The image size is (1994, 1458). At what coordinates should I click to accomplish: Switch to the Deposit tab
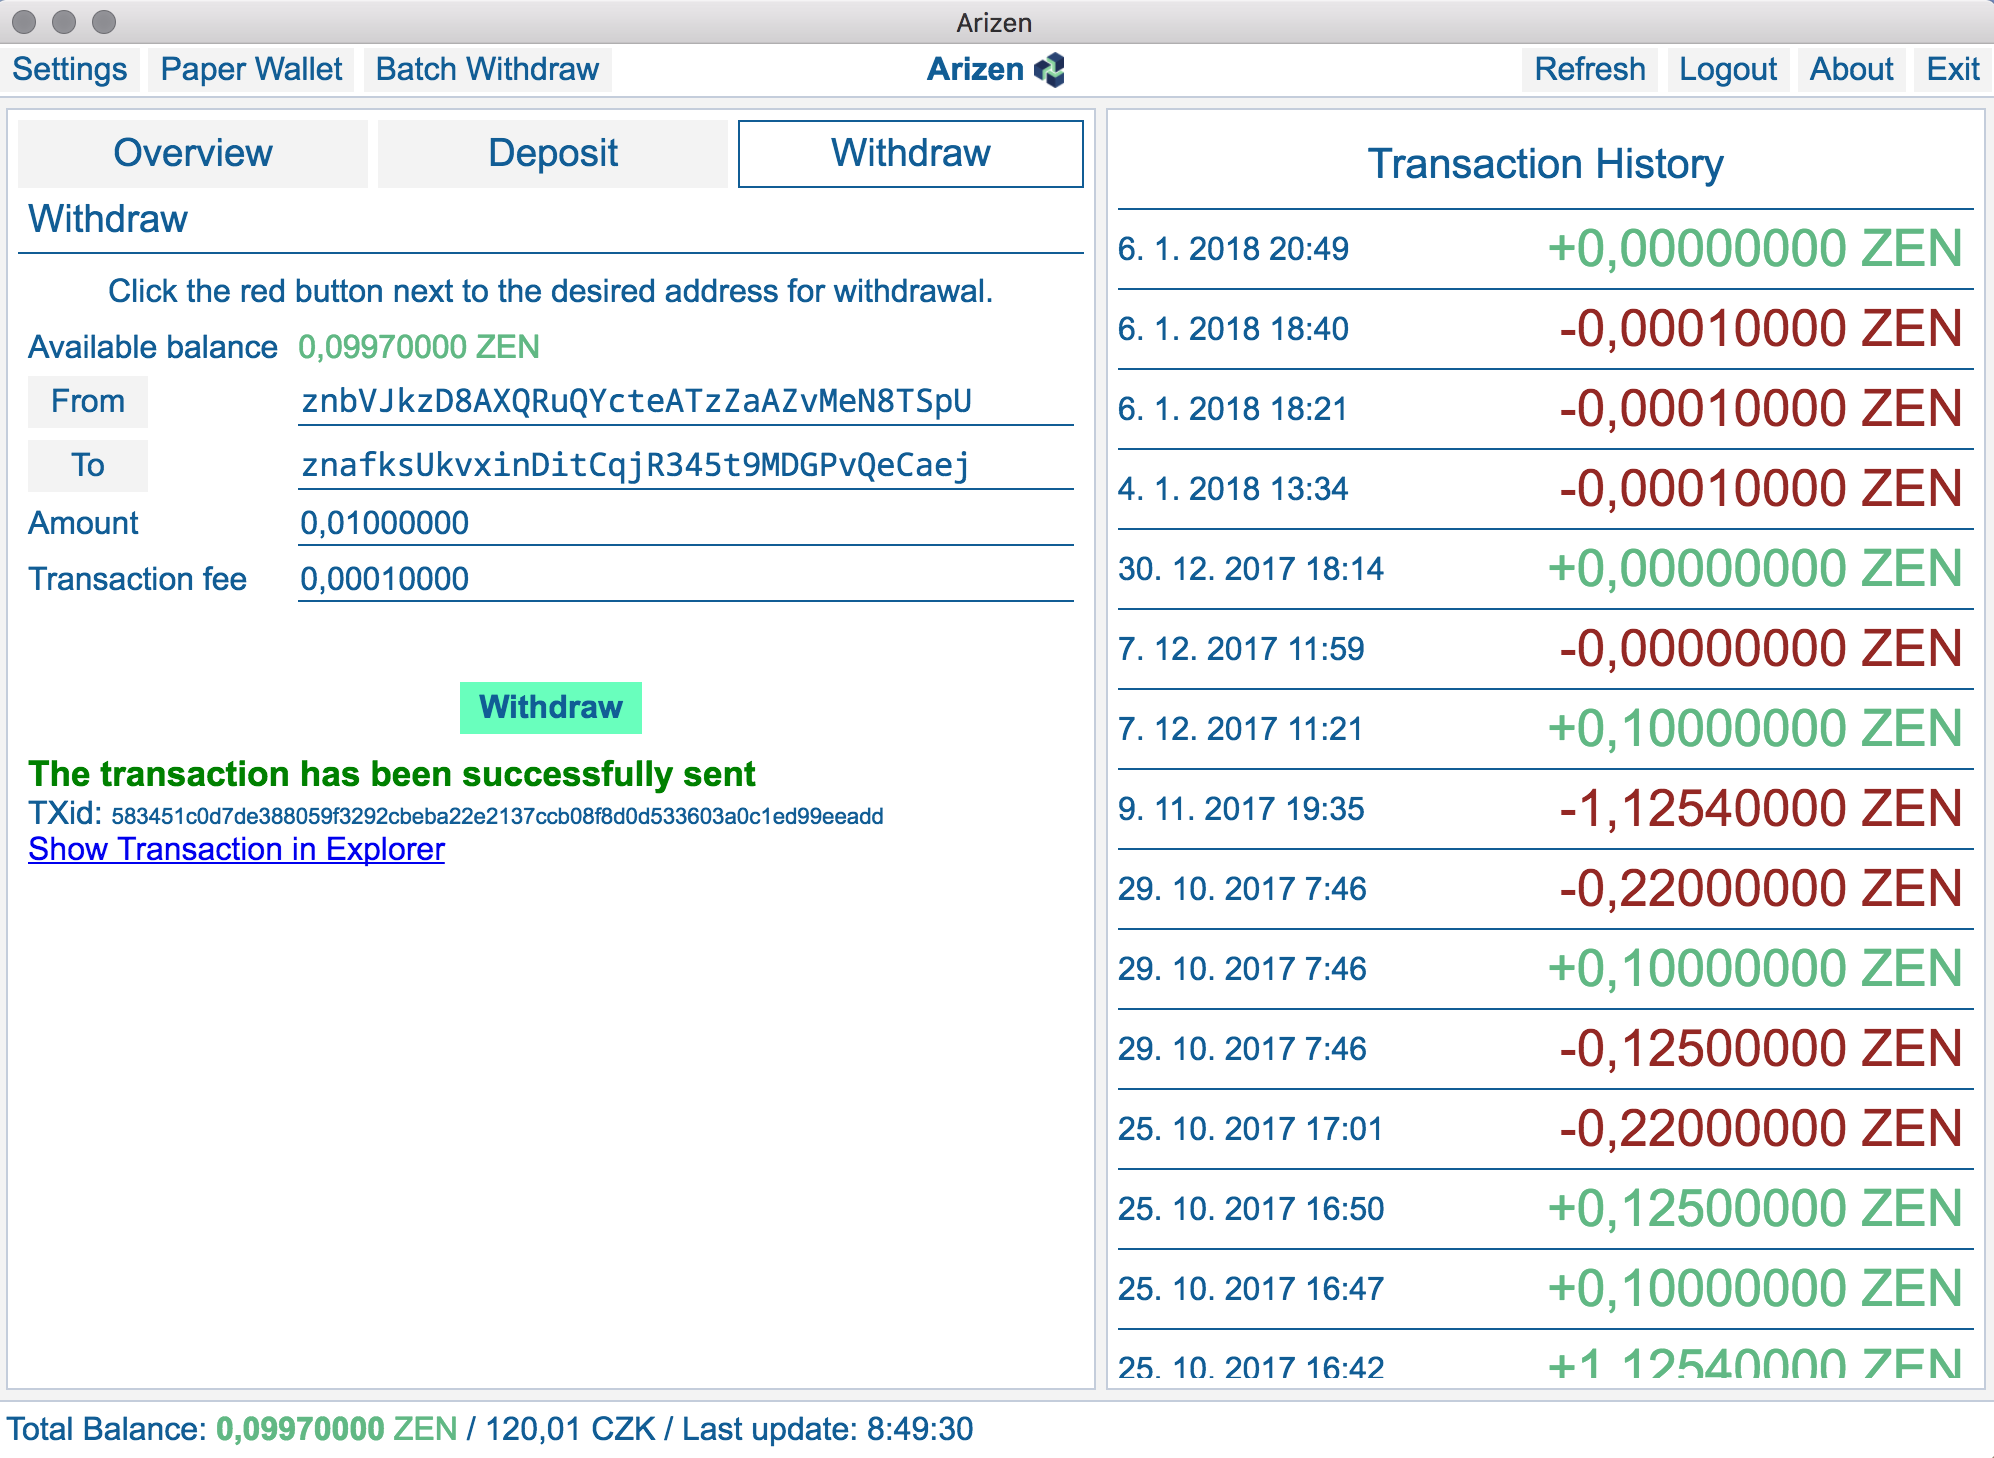click(553, 154)
